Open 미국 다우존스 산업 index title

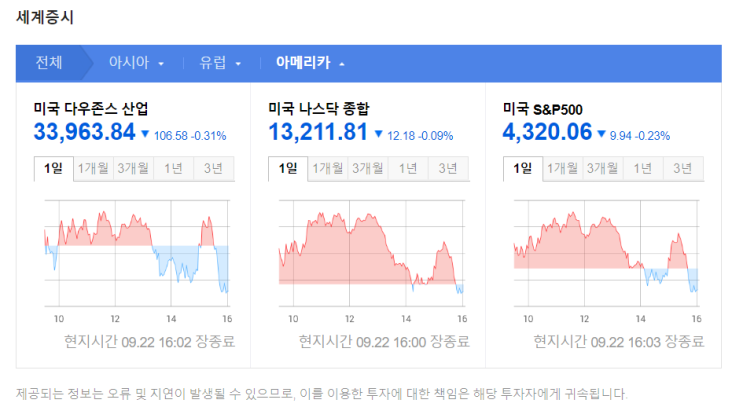click(x=91, y=109)
